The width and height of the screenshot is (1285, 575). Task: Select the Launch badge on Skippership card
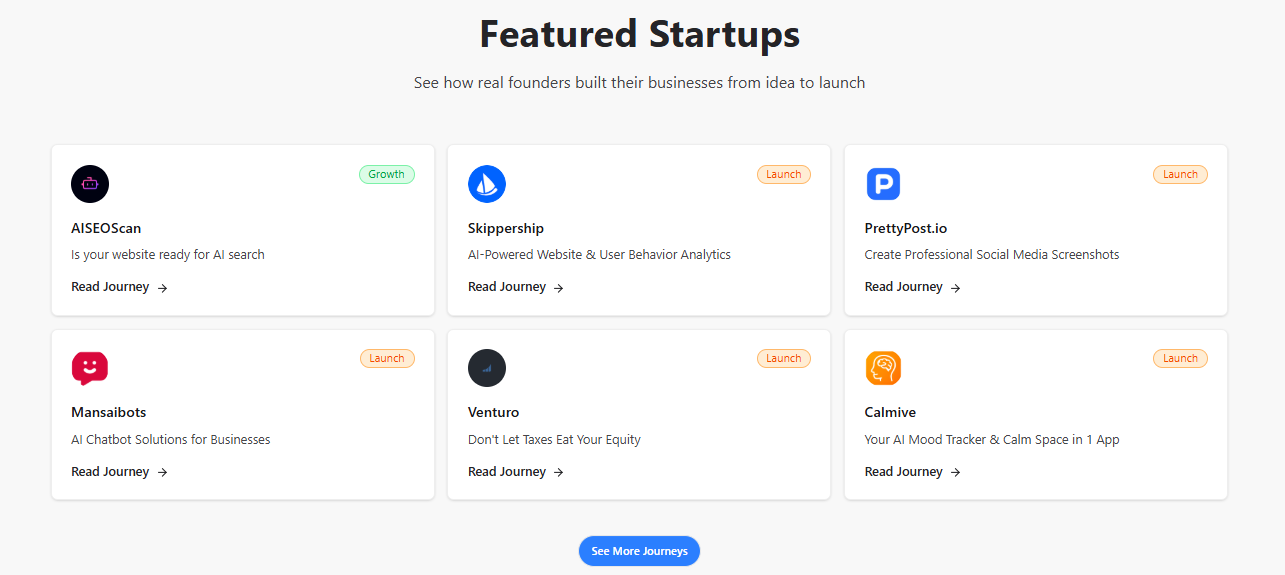pos(784,174)
